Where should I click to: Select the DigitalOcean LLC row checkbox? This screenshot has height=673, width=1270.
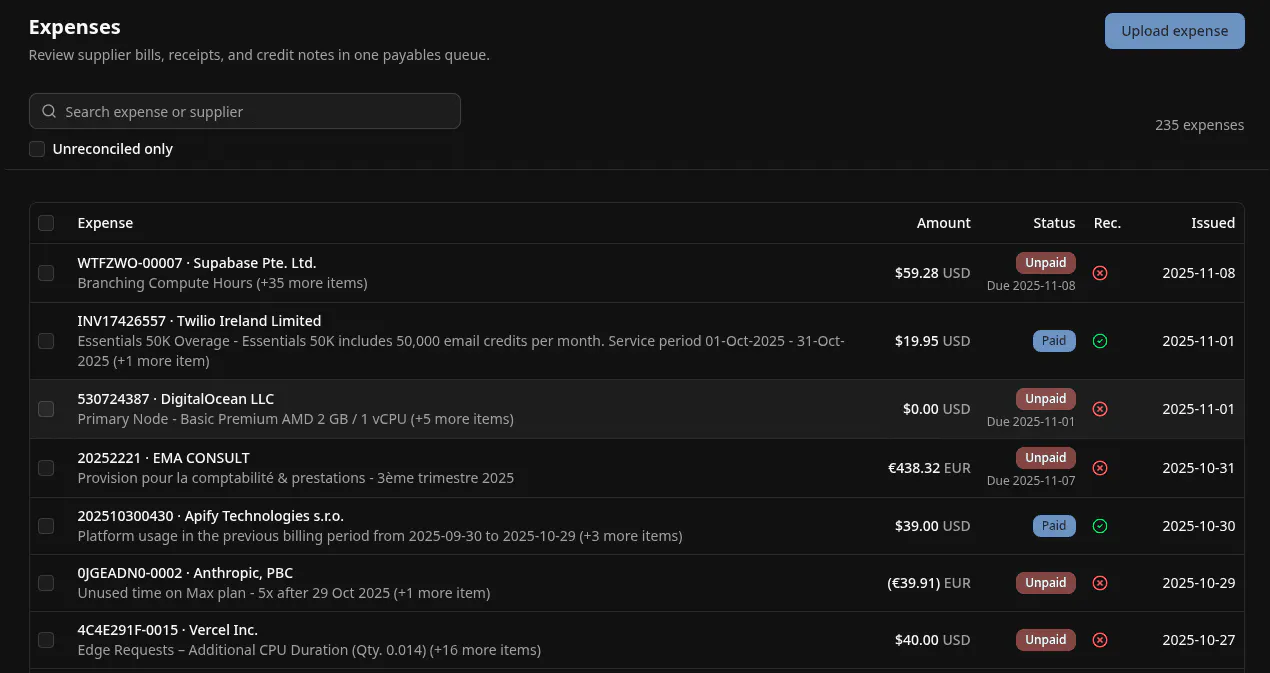point(46,409)
